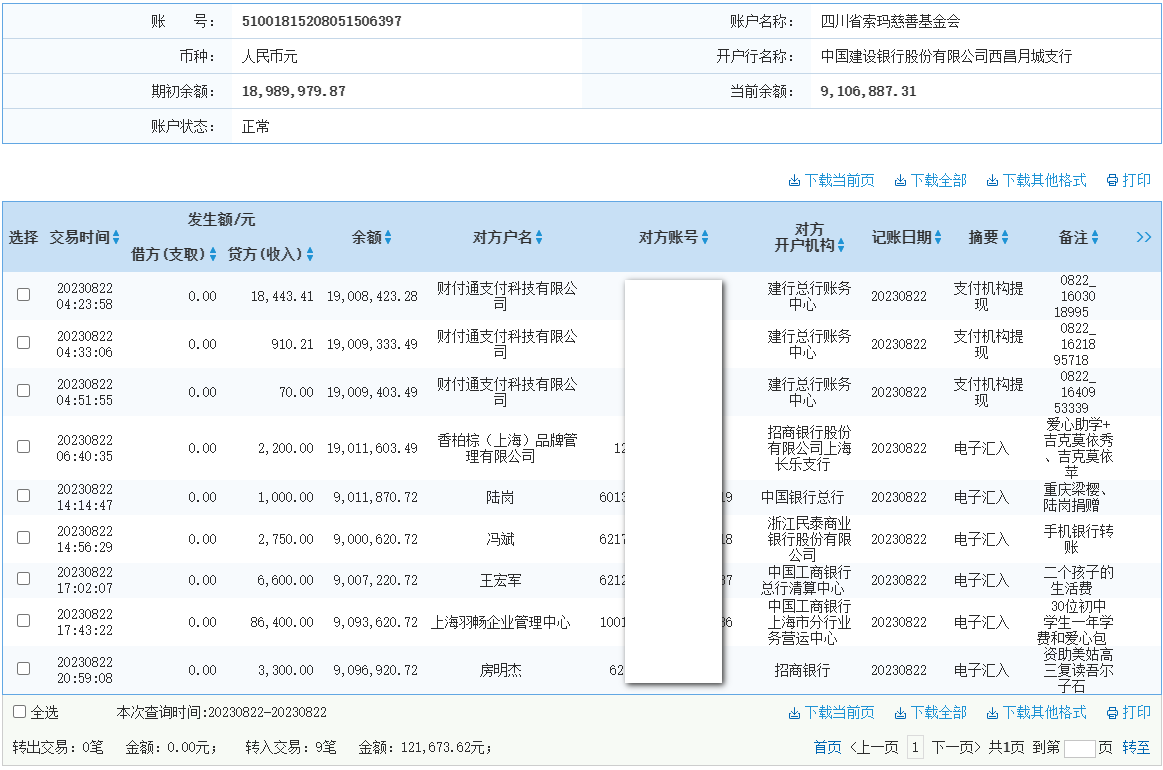Select account number 51001815208051506397
1163x770 pixels.
pyautogui.click(x=322, y=22)
